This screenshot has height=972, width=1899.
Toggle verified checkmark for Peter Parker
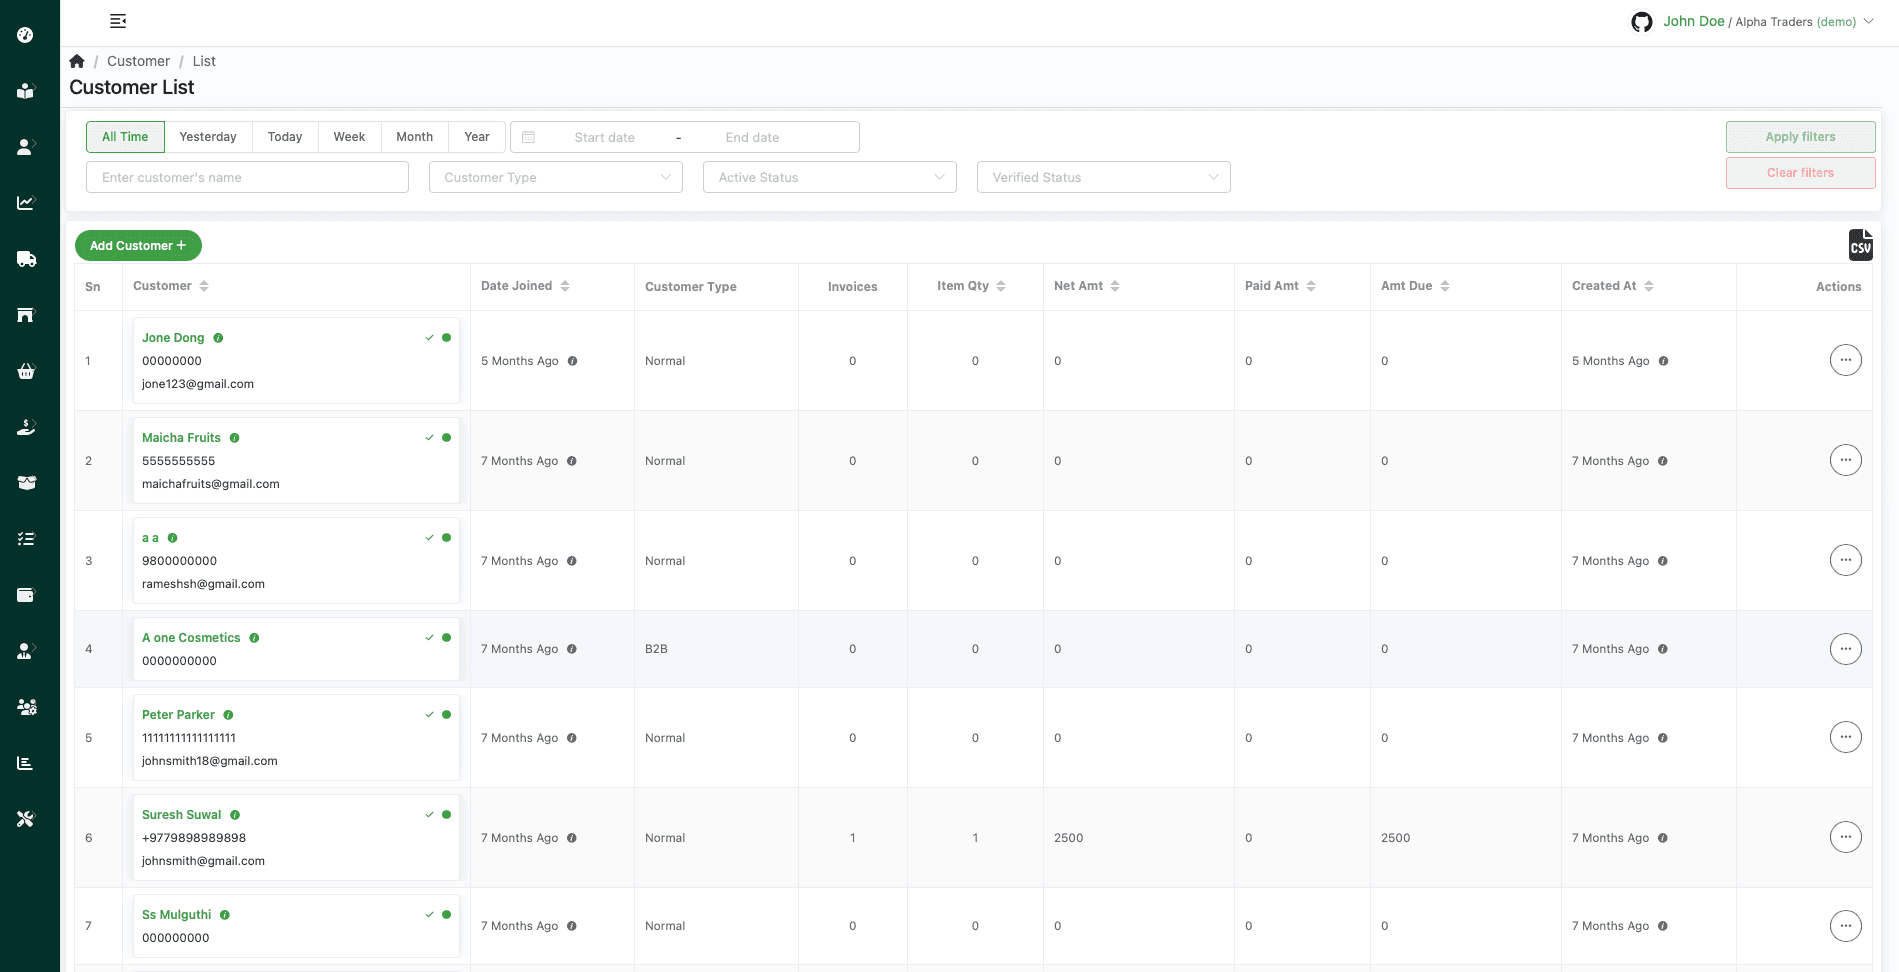click(x=430, y=715)
